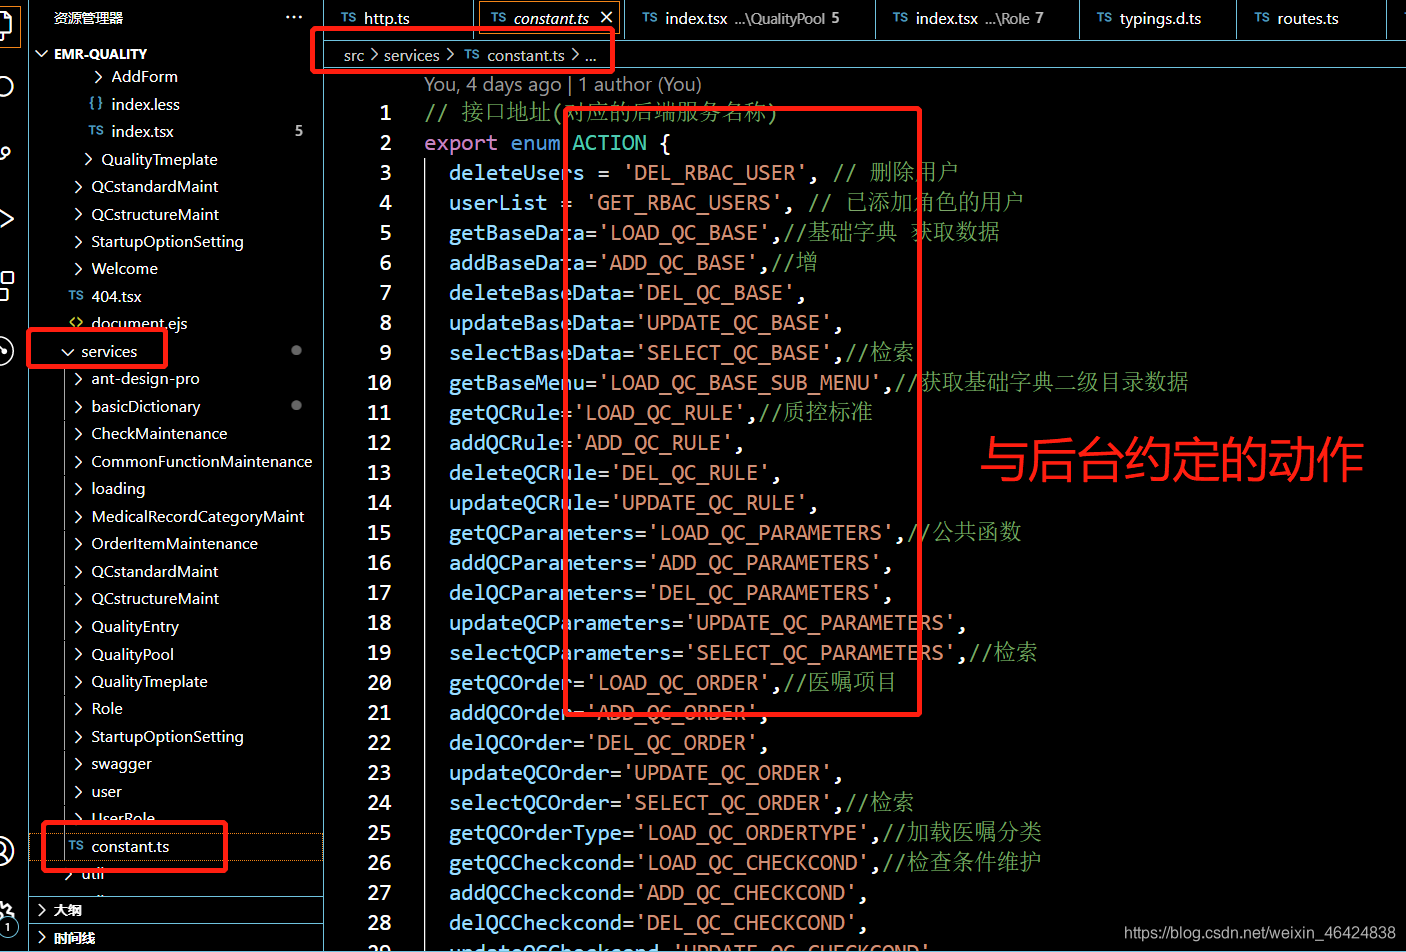This screenshot has height=952, width=1406.
Task: Click the TS icon beside 404.tsx
Action: click(76, 296)
